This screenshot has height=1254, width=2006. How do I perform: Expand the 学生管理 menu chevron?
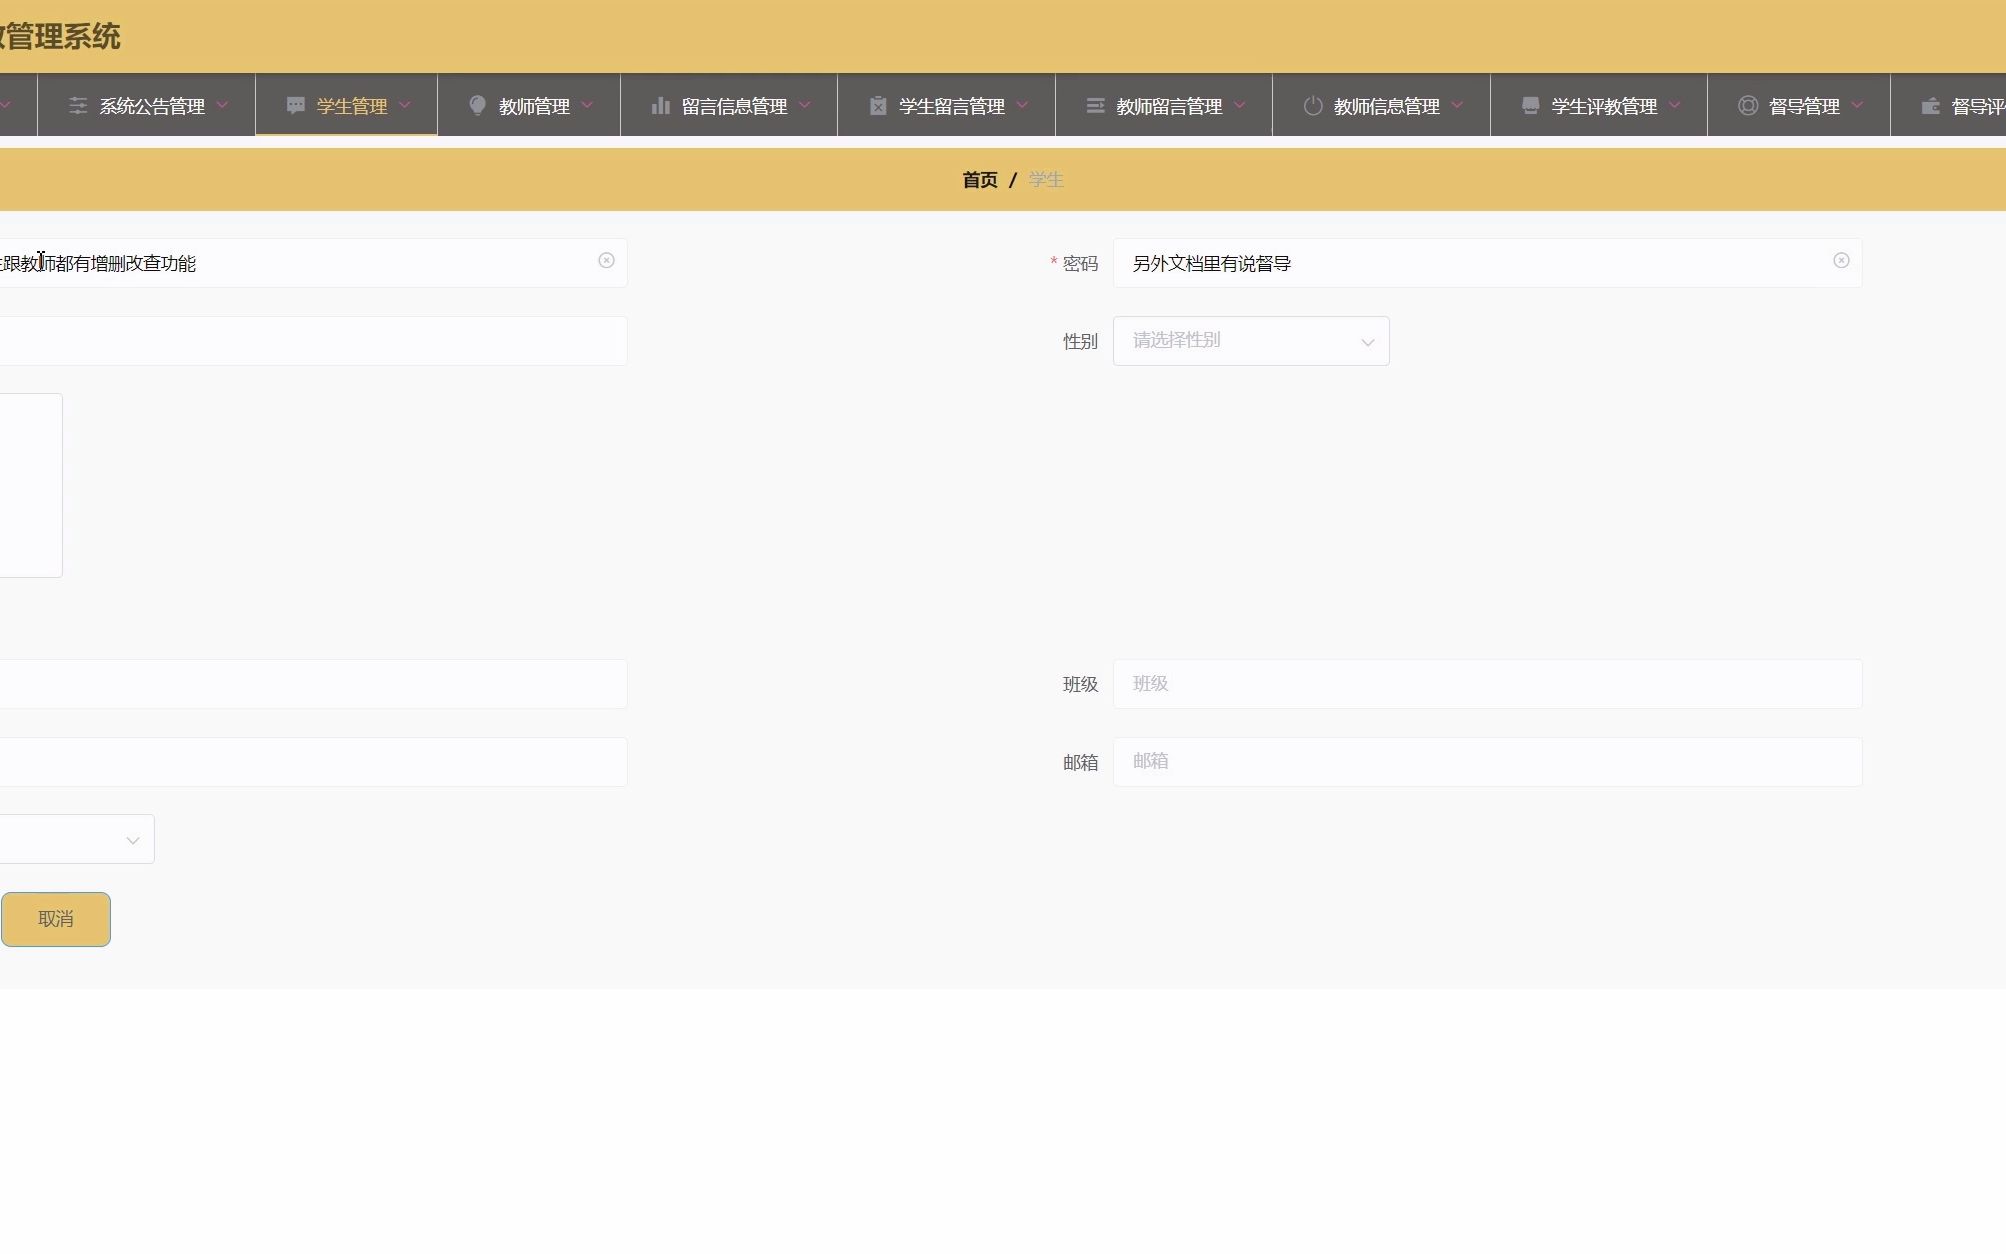pyautogui.click(x=405, y=105)
